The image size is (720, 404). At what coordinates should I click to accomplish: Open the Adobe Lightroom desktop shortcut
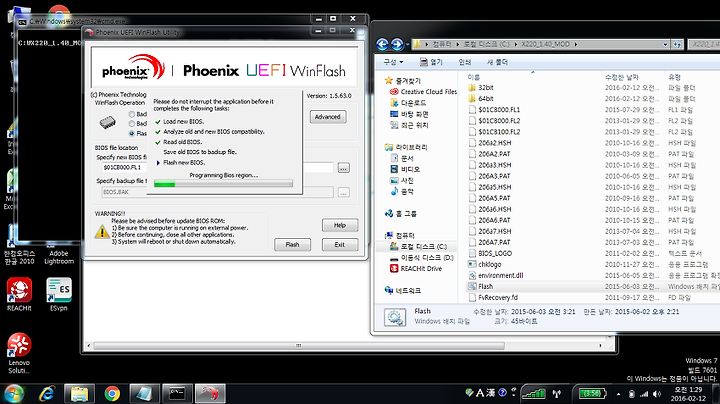point(59,257)
